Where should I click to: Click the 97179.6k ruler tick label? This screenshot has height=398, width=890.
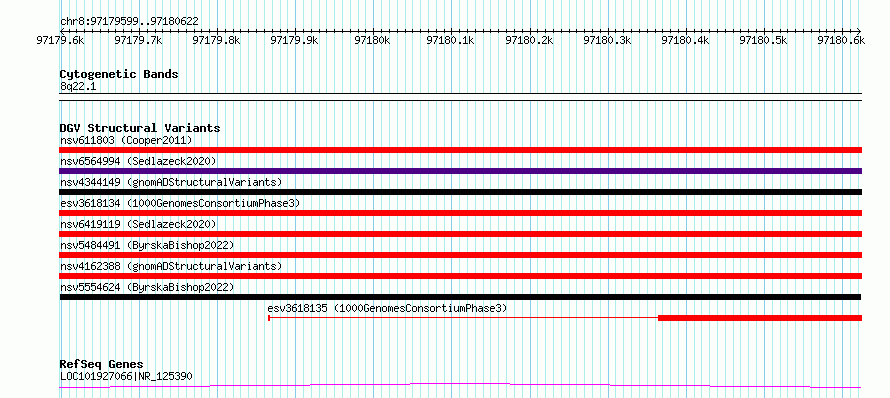pos(61,40)
